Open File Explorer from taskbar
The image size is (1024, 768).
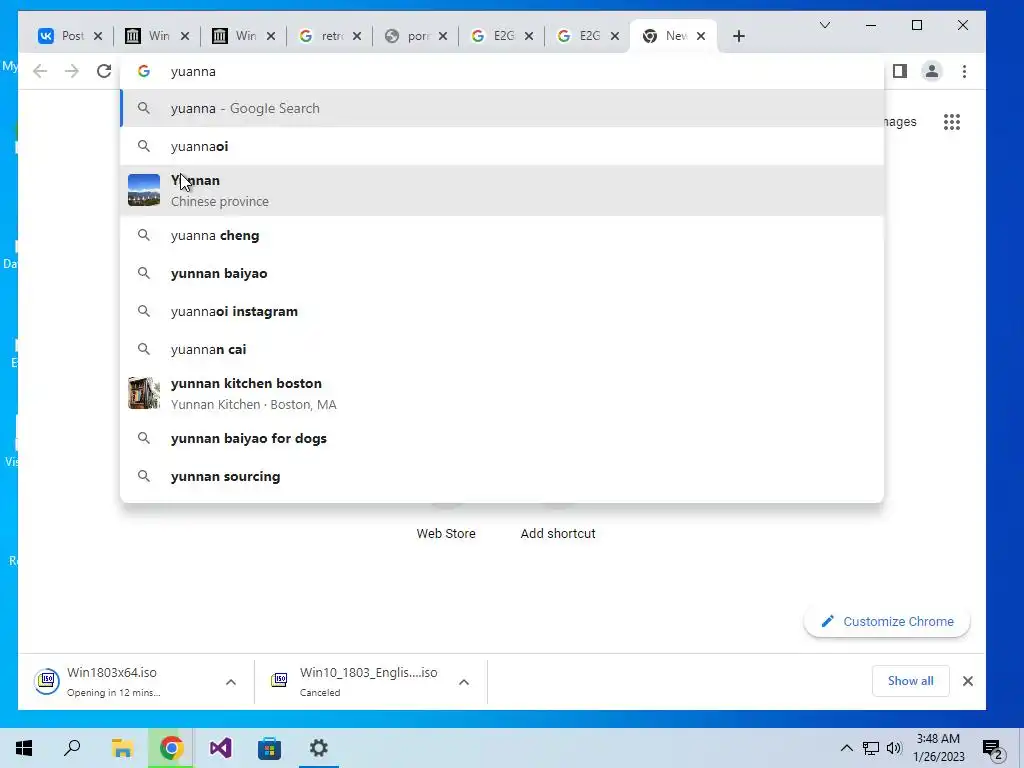[x=122, y=748]
